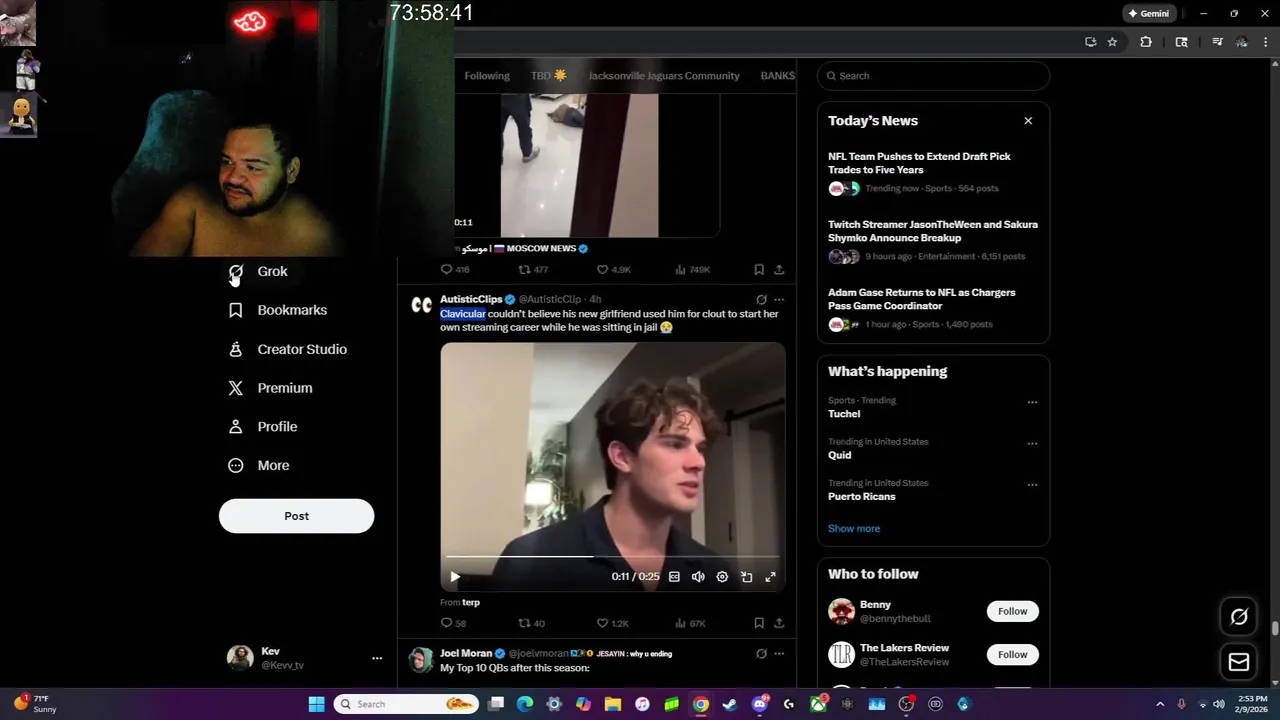Close the Today's News panel

(1028, 121)
